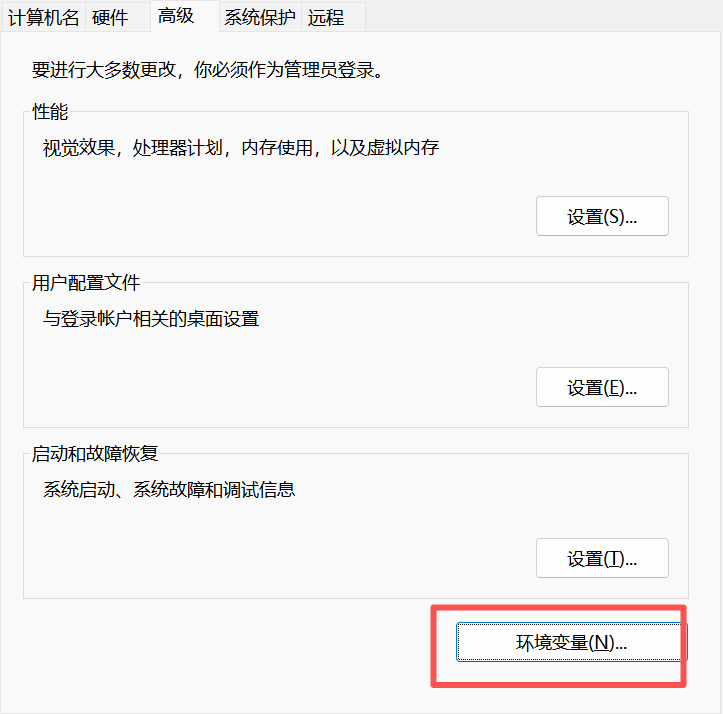Click the administrator login notice text

click(208, 71)
